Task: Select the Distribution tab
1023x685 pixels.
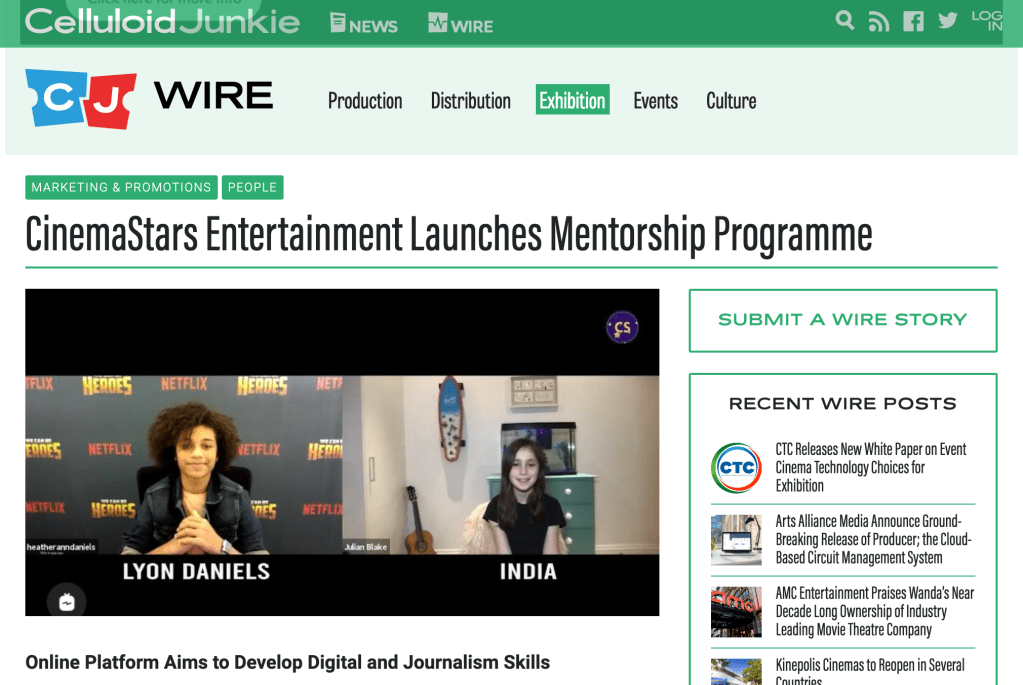Action: (x=470, y=100)
